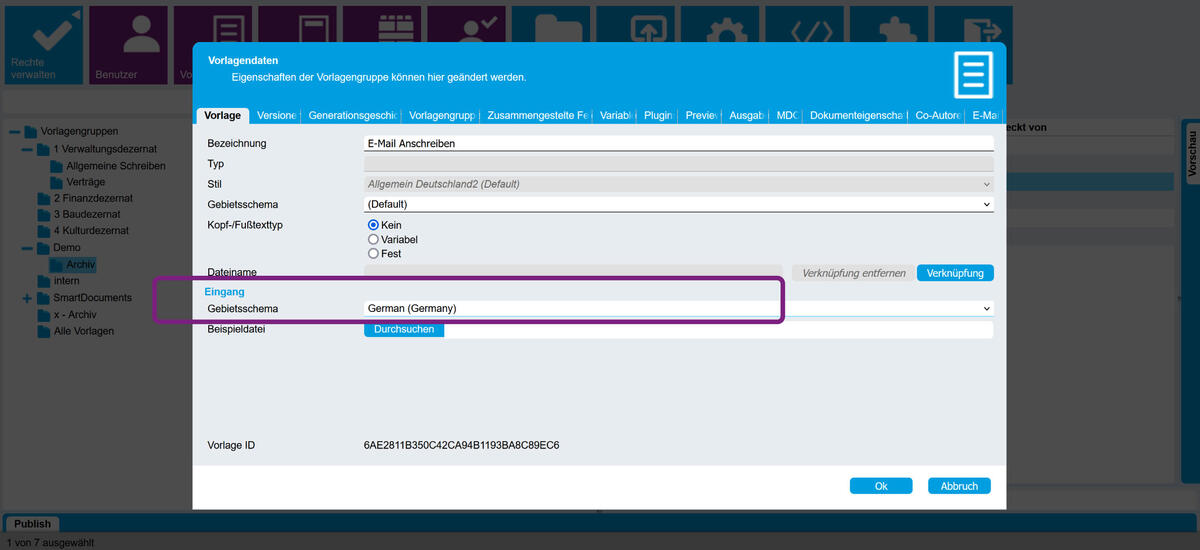Click the Vorlagengruppen root folder icon
1200x550 pixels.
(31, 131)
